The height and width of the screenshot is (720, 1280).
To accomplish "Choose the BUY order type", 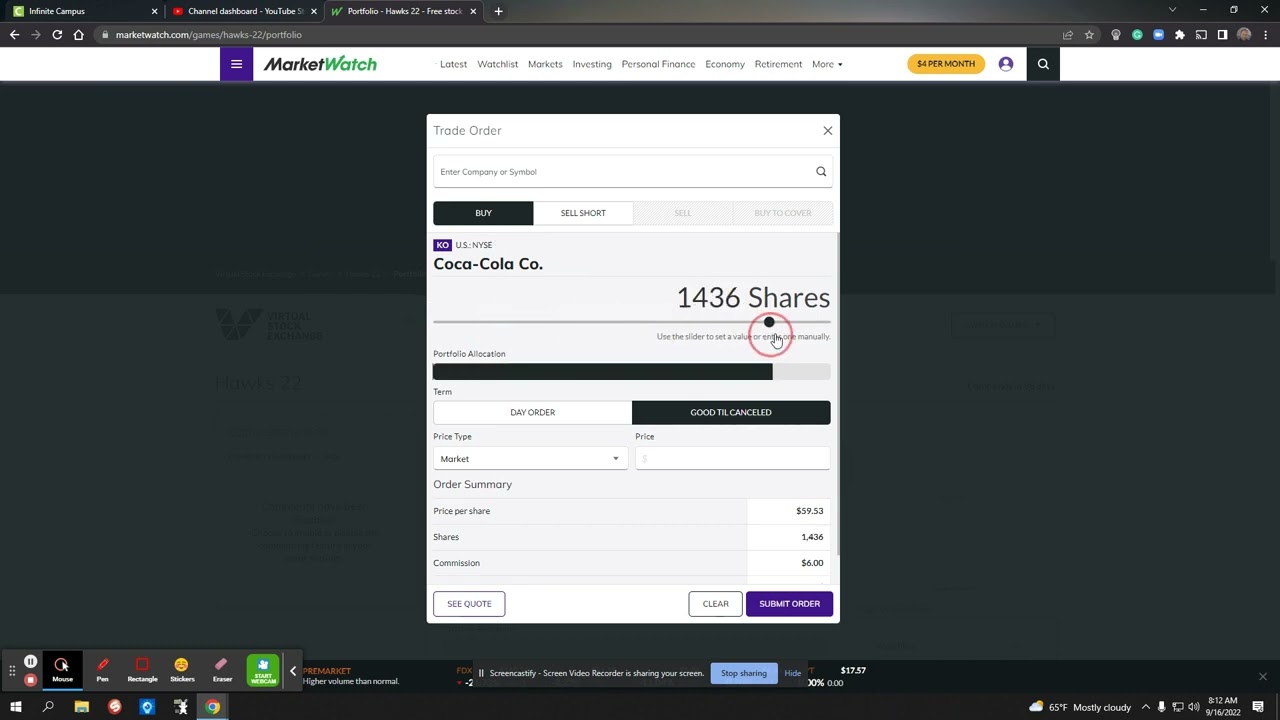I will (x=483, y=213).
